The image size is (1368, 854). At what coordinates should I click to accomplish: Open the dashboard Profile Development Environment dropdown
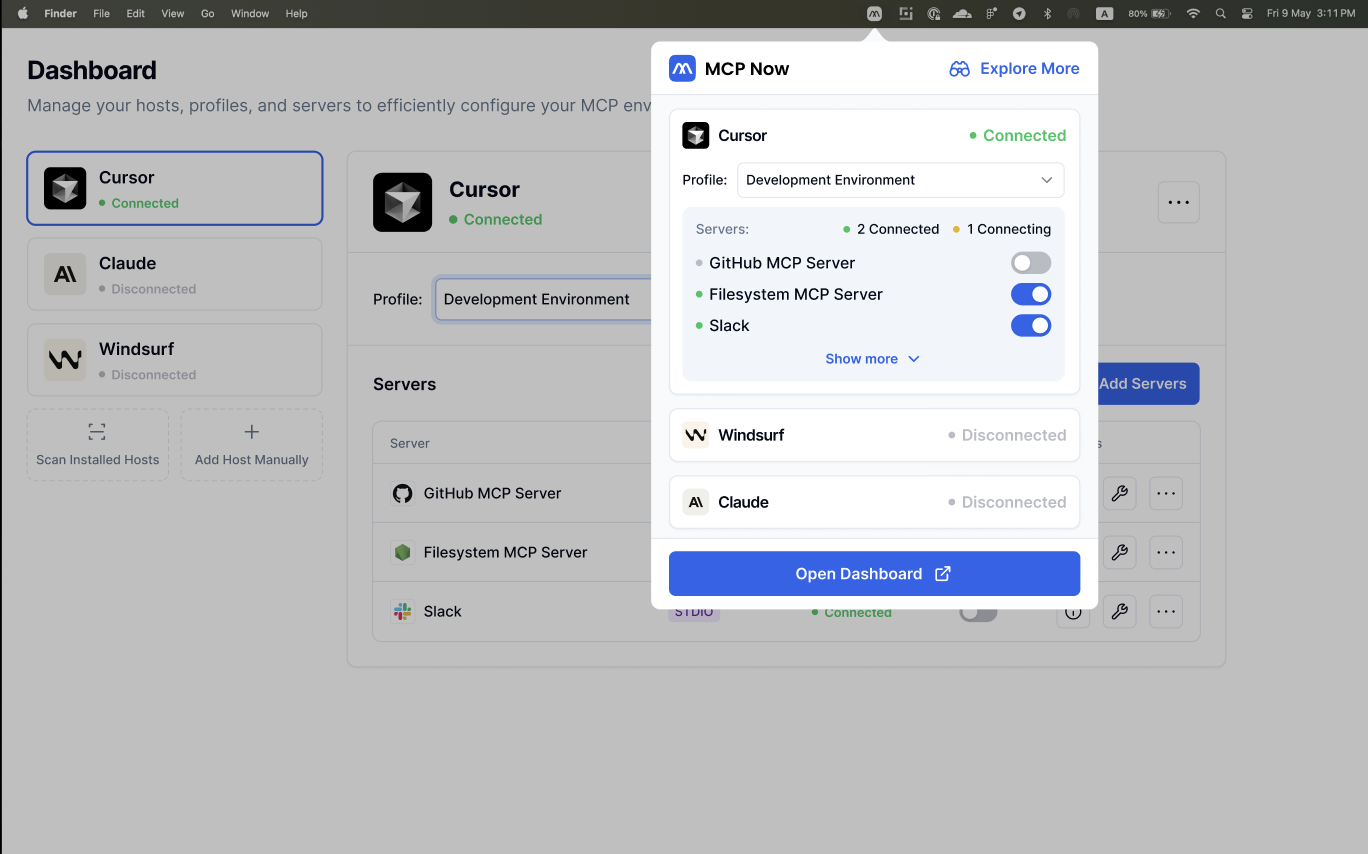click(542, 299)
